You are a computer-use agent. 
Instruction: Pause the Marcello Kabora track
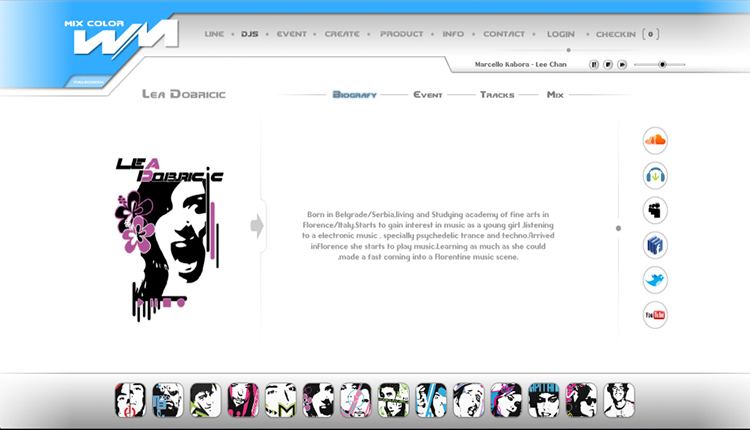(x=594, y=64)
